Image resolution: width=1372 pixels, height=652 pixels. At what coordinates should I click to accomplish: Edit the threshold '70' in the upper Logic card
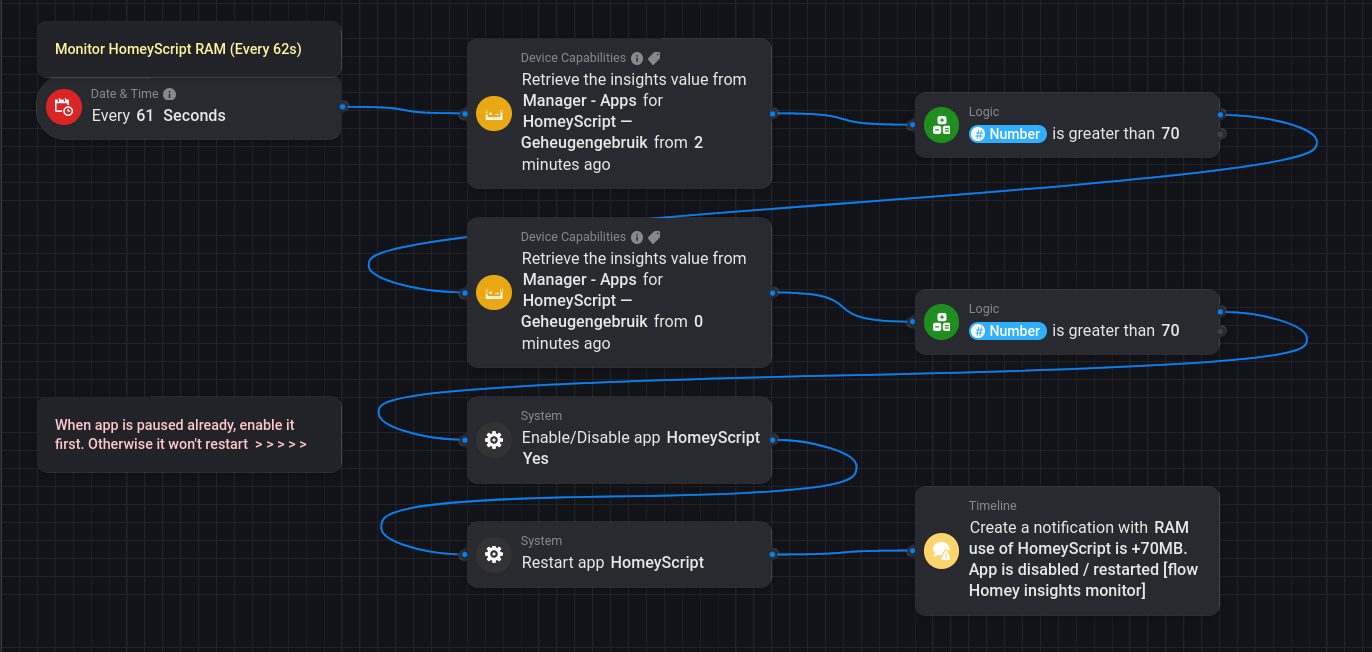(1170, 133)
